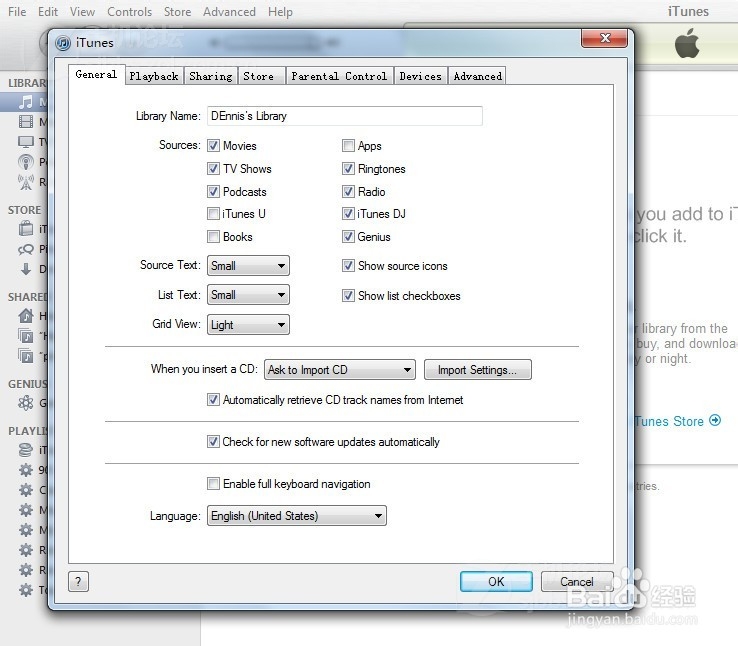Click the first gear smart playlist icon

(x=26, y=470)
